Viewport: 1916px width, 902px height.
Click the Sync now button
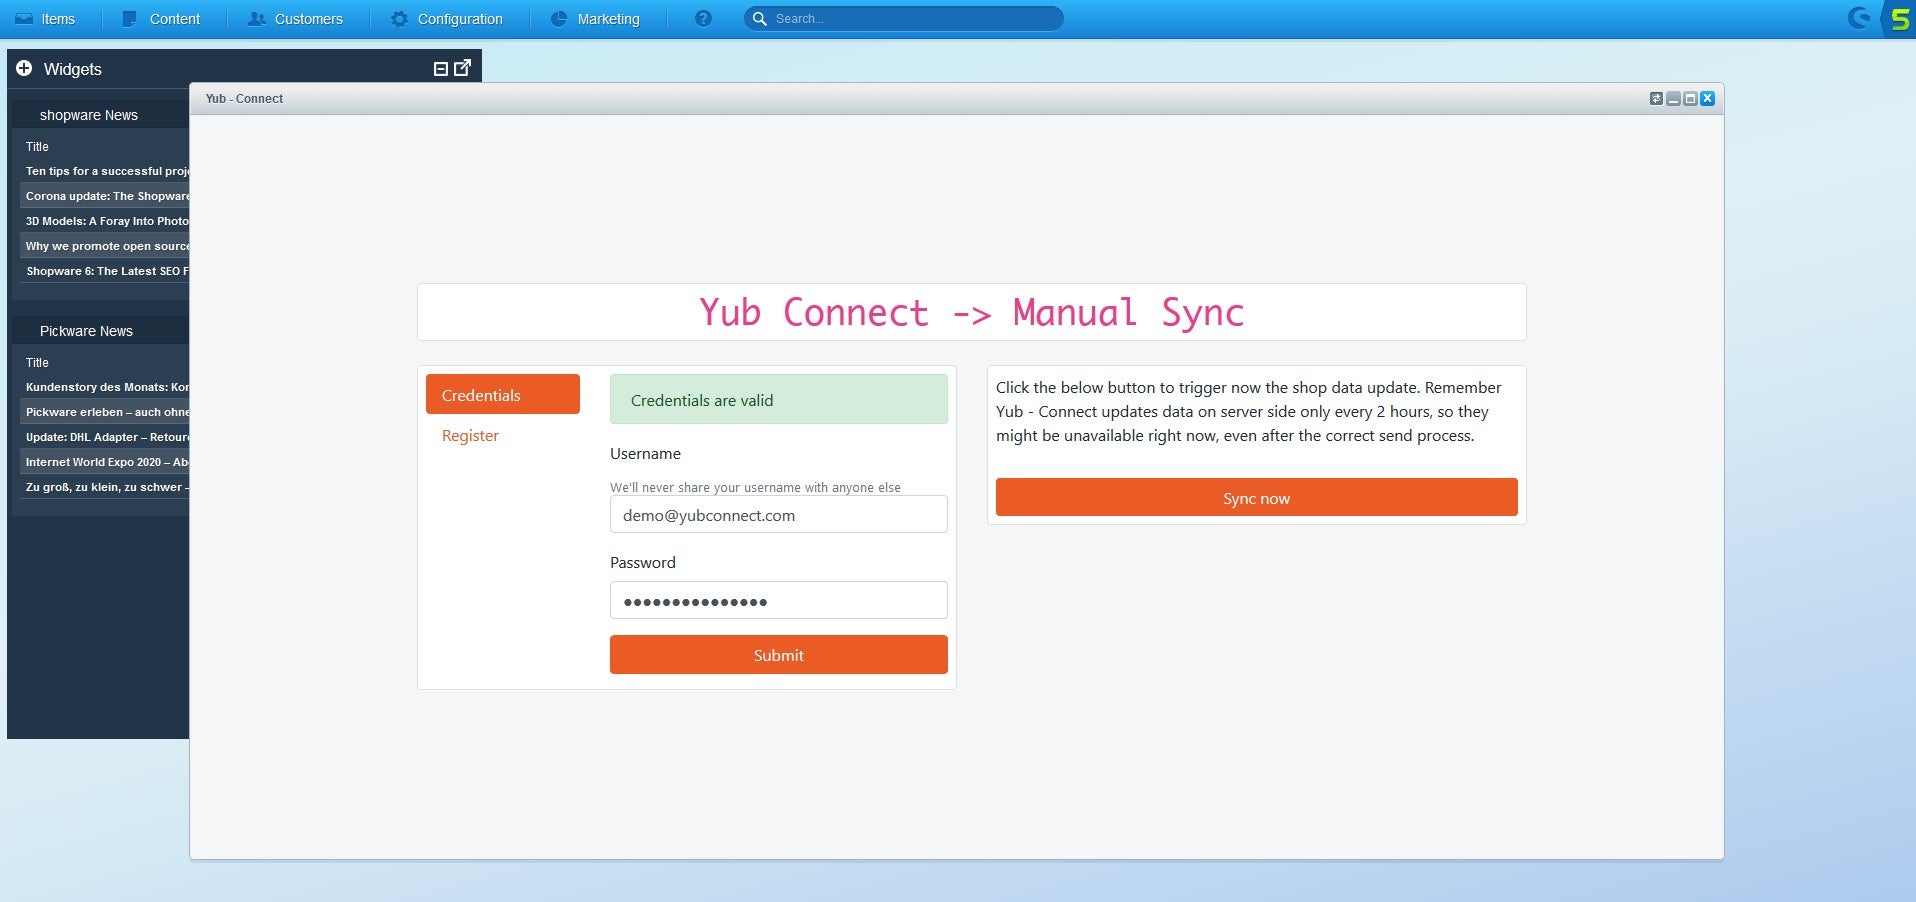coord(1257,498)
